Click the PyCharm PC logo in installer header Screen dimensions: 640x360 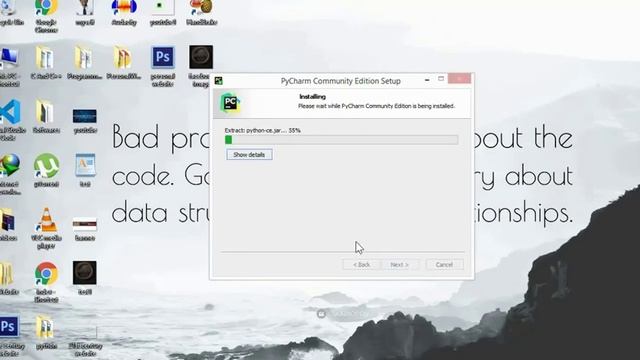pyautogui.click(x=230, y=102)
